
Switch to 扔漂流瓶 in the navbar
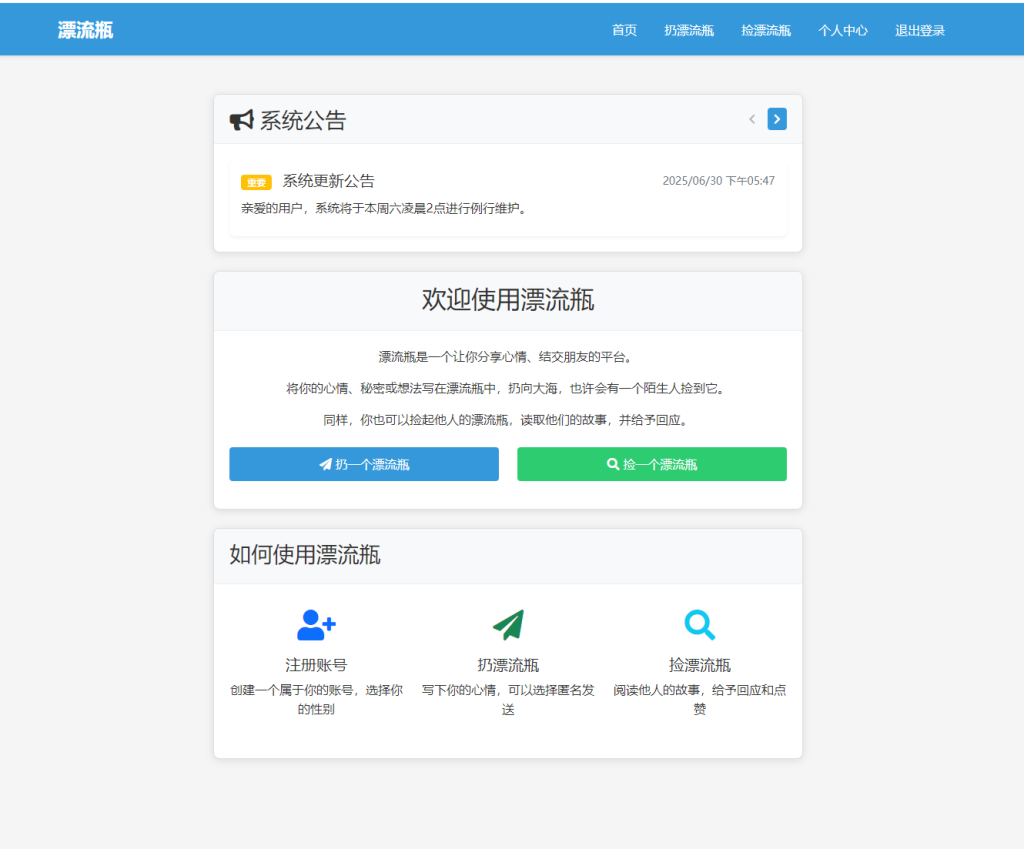688,30
